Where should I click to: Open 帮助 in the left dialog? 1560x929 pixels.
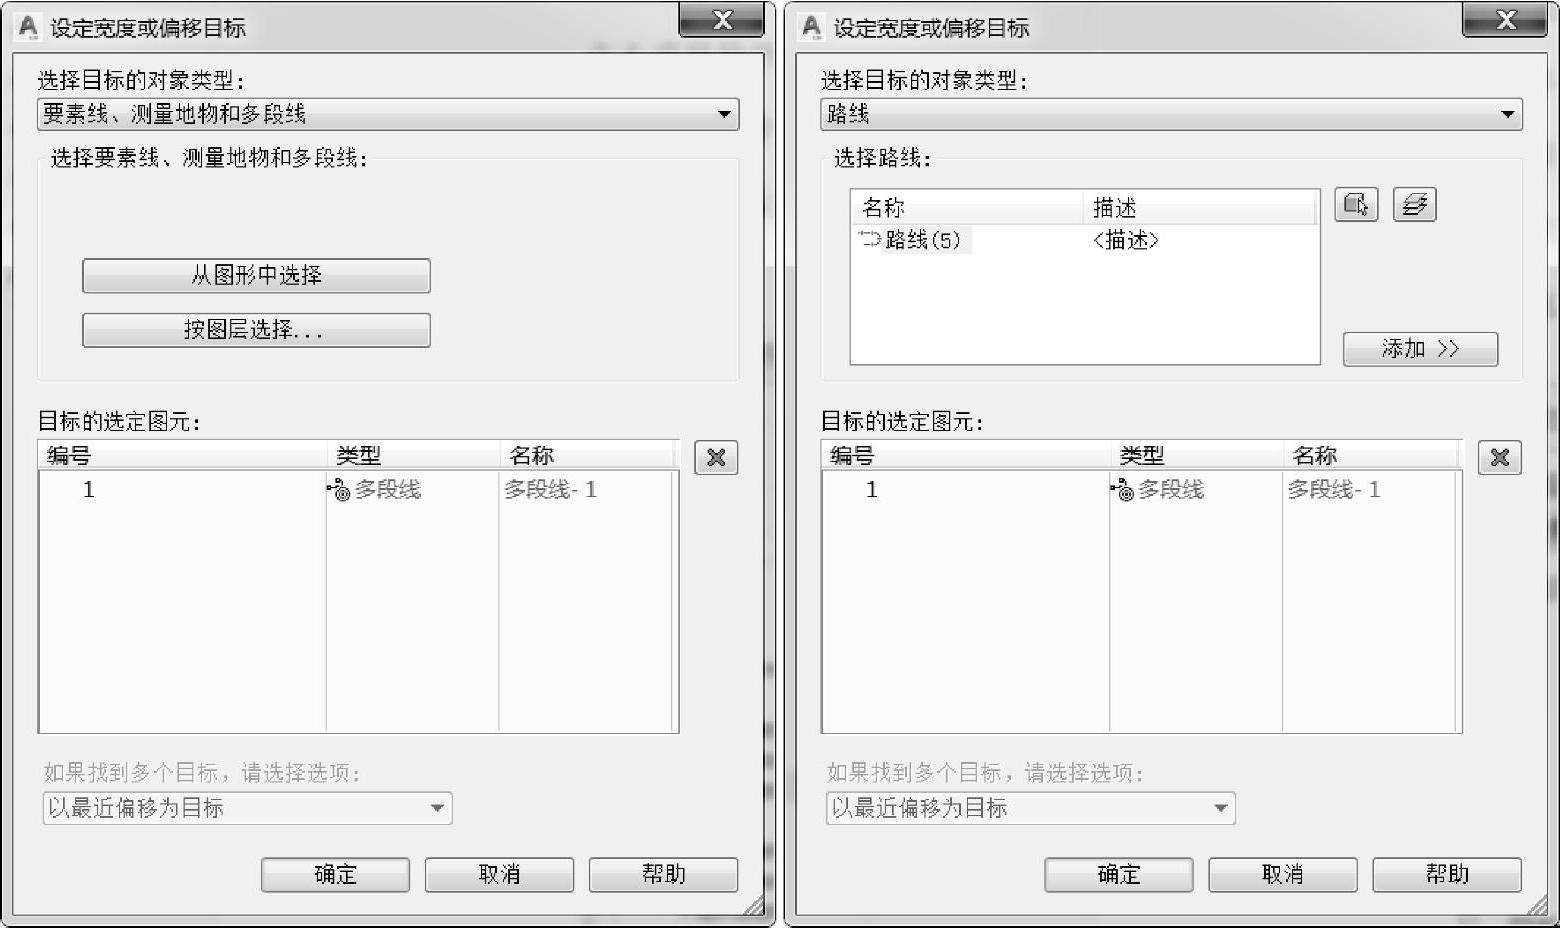[663, 875]
